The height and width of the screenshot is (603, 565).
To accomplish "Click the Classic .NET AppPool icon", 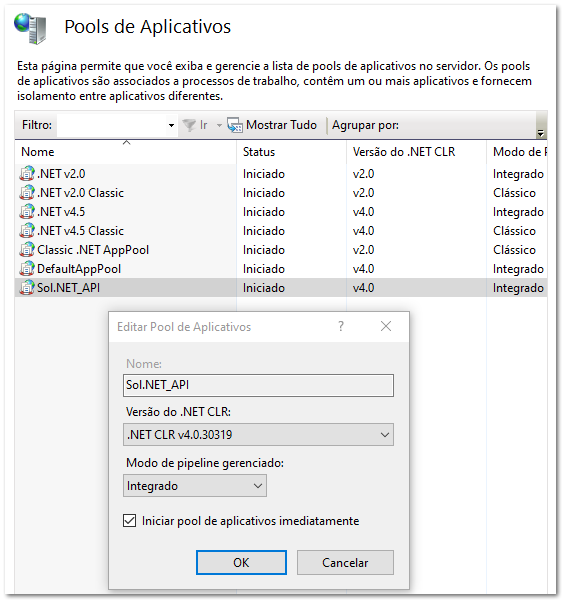I will click(x=27, y=250).
